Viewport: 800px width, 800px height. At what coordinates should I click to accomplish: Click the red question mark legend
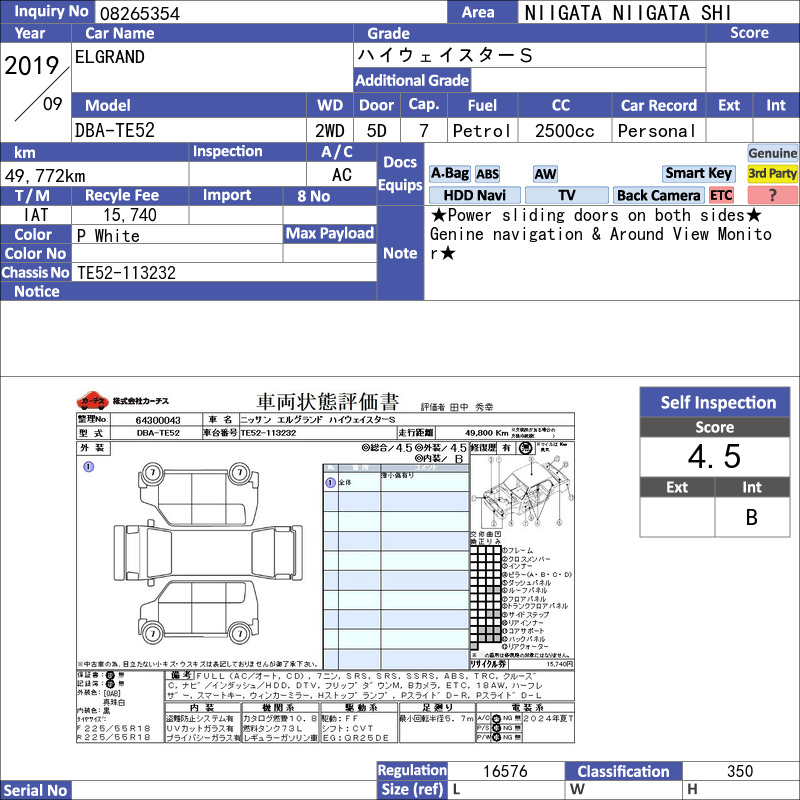coord(773,196)
